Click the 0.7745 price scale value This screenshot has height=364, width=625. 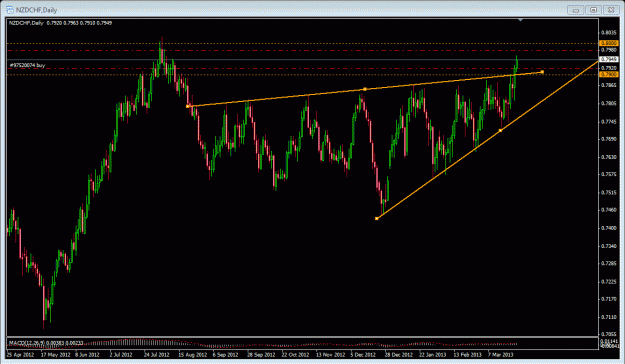coord(609,121)
